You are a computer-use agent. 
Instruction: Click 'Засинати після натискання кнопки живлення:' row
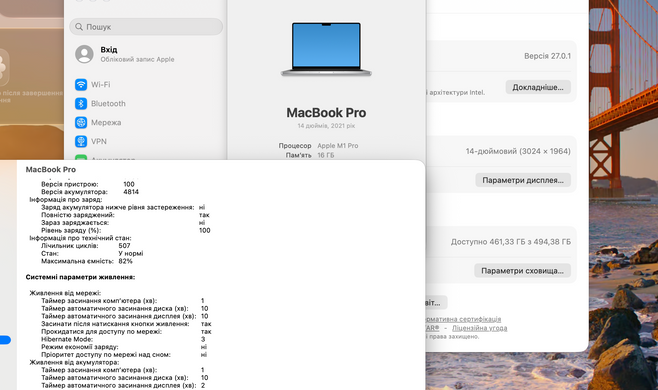[126, 324]
